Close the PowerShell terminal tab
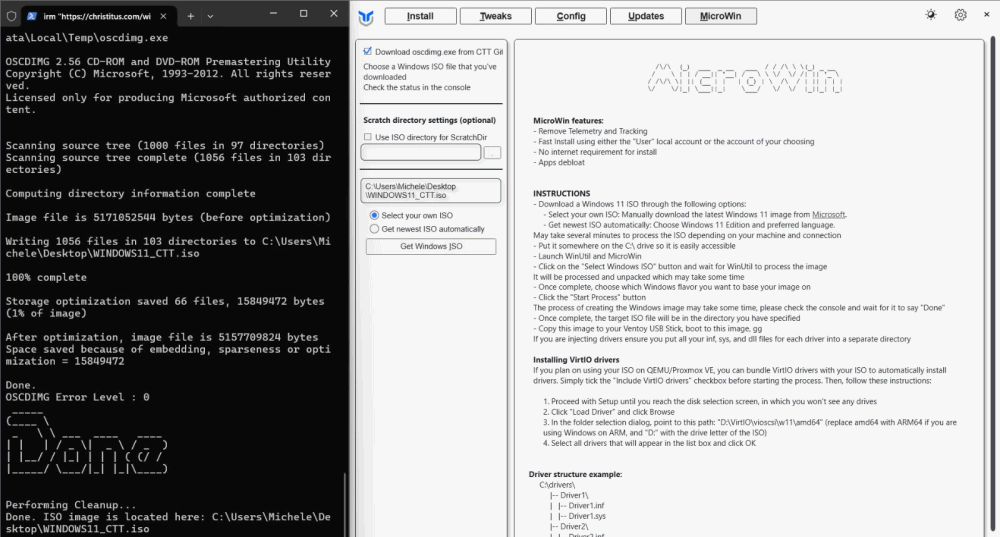 (x=163, y=16)
